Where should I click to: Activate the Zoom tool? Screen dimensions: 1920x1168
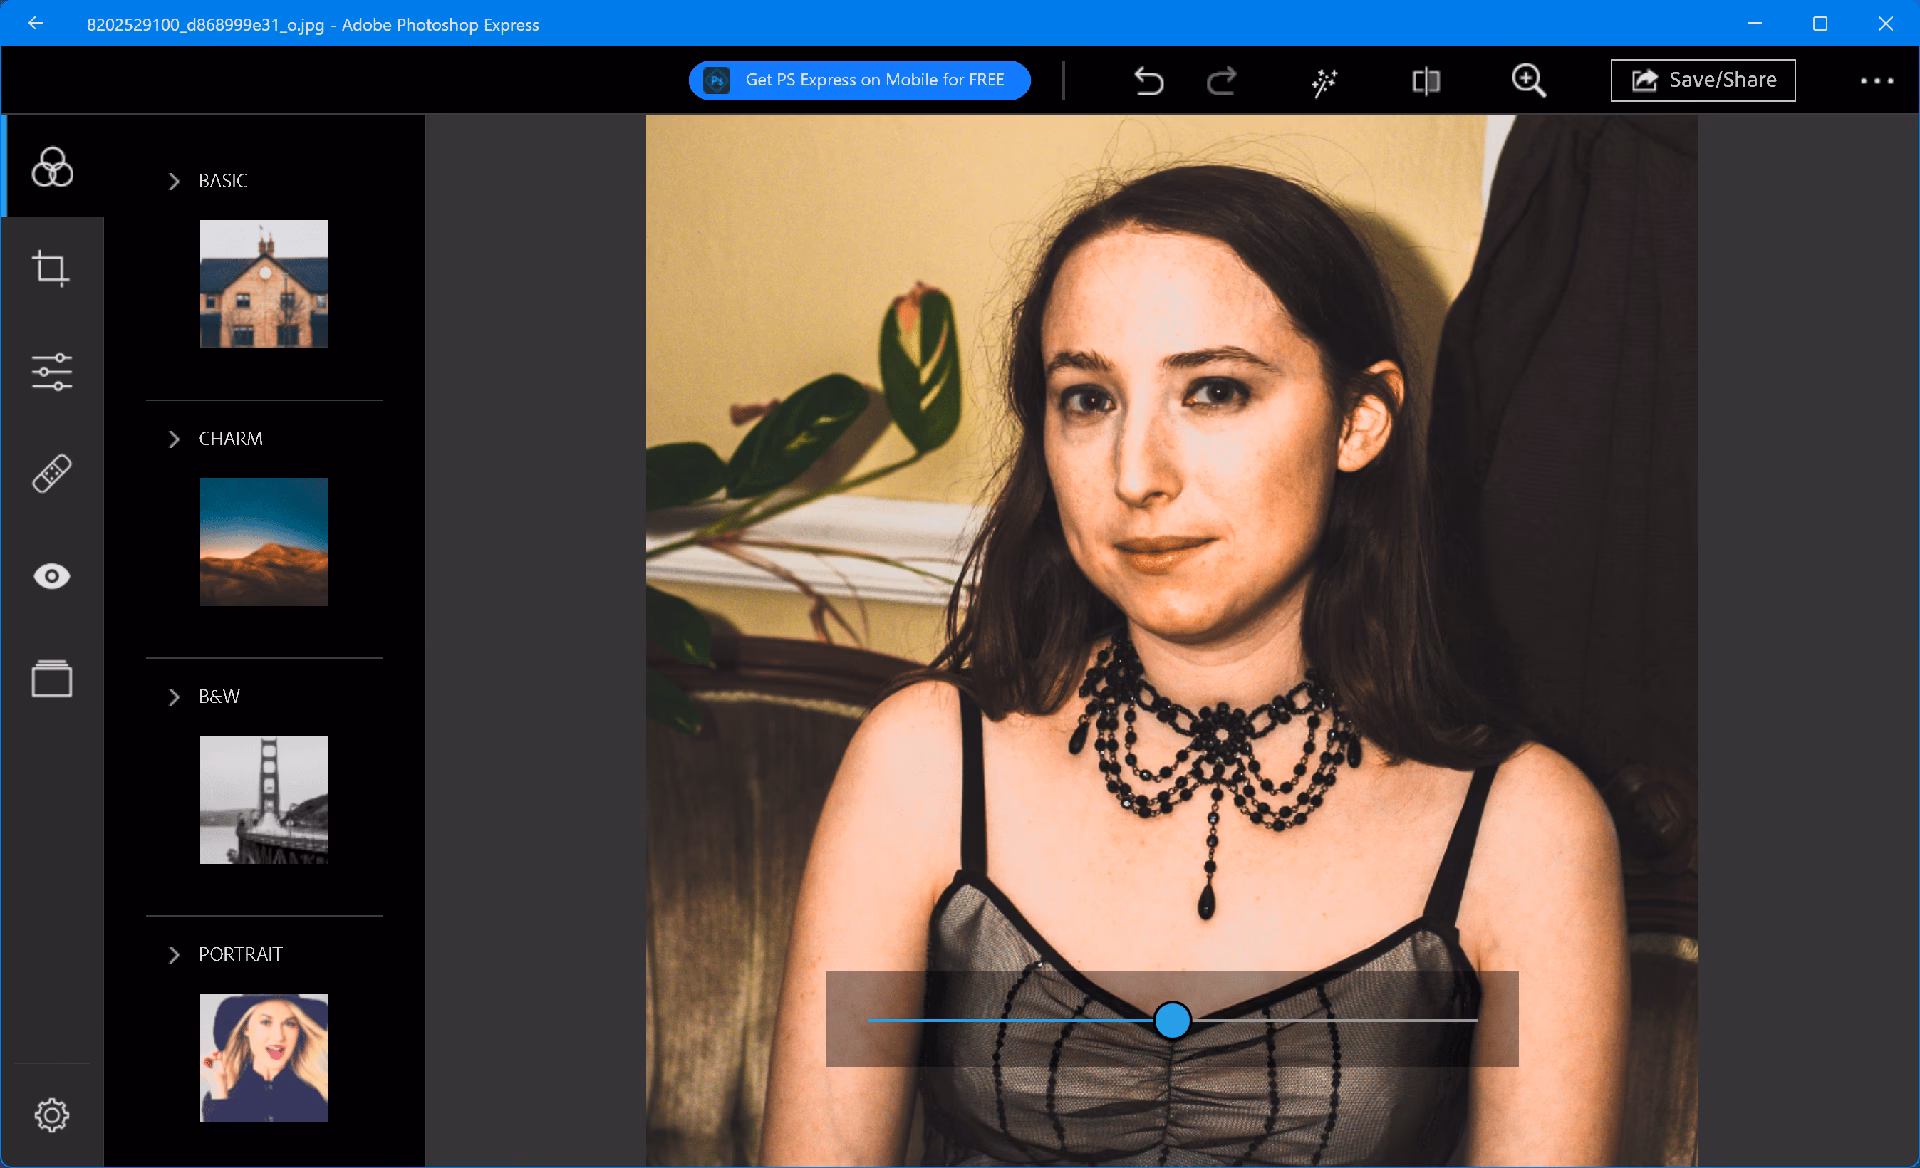pos(1529,80)
